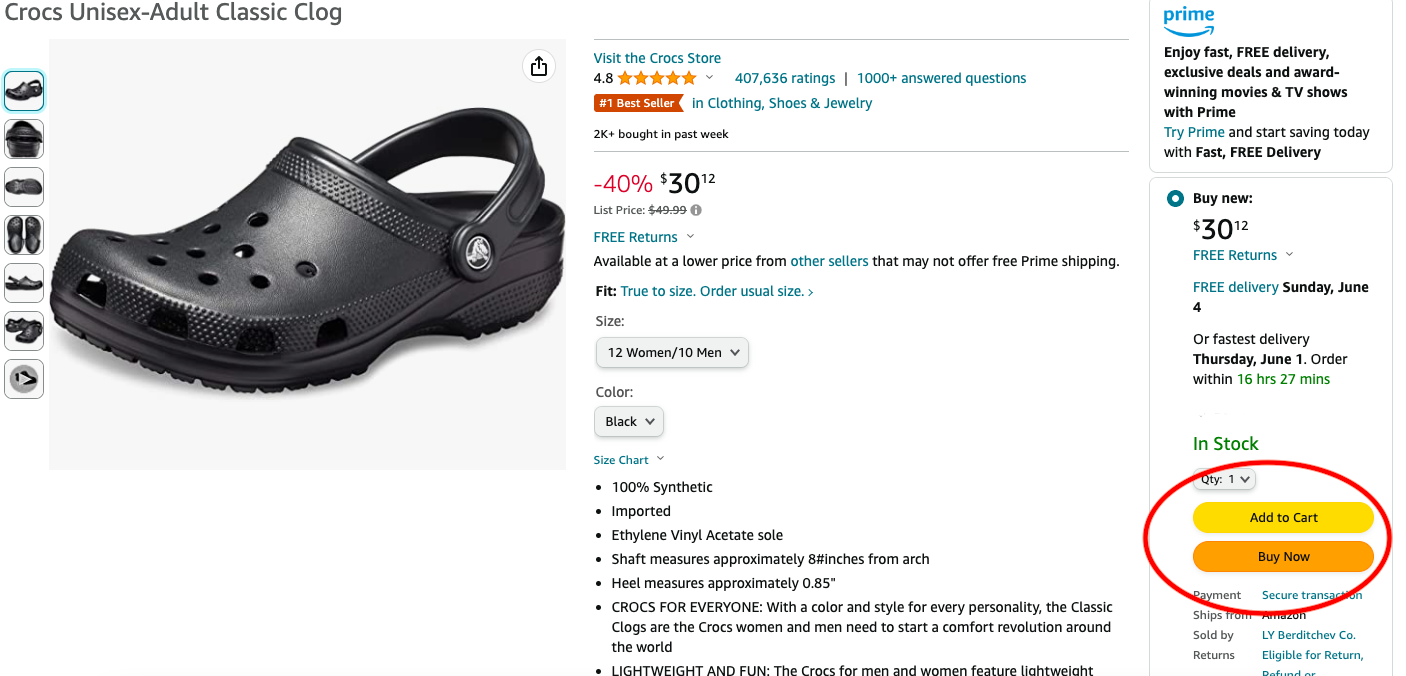The height and width of the screenshot is (676, 1406).
Task: Click Add to Cart
Action: click(x=1283, y=517)
